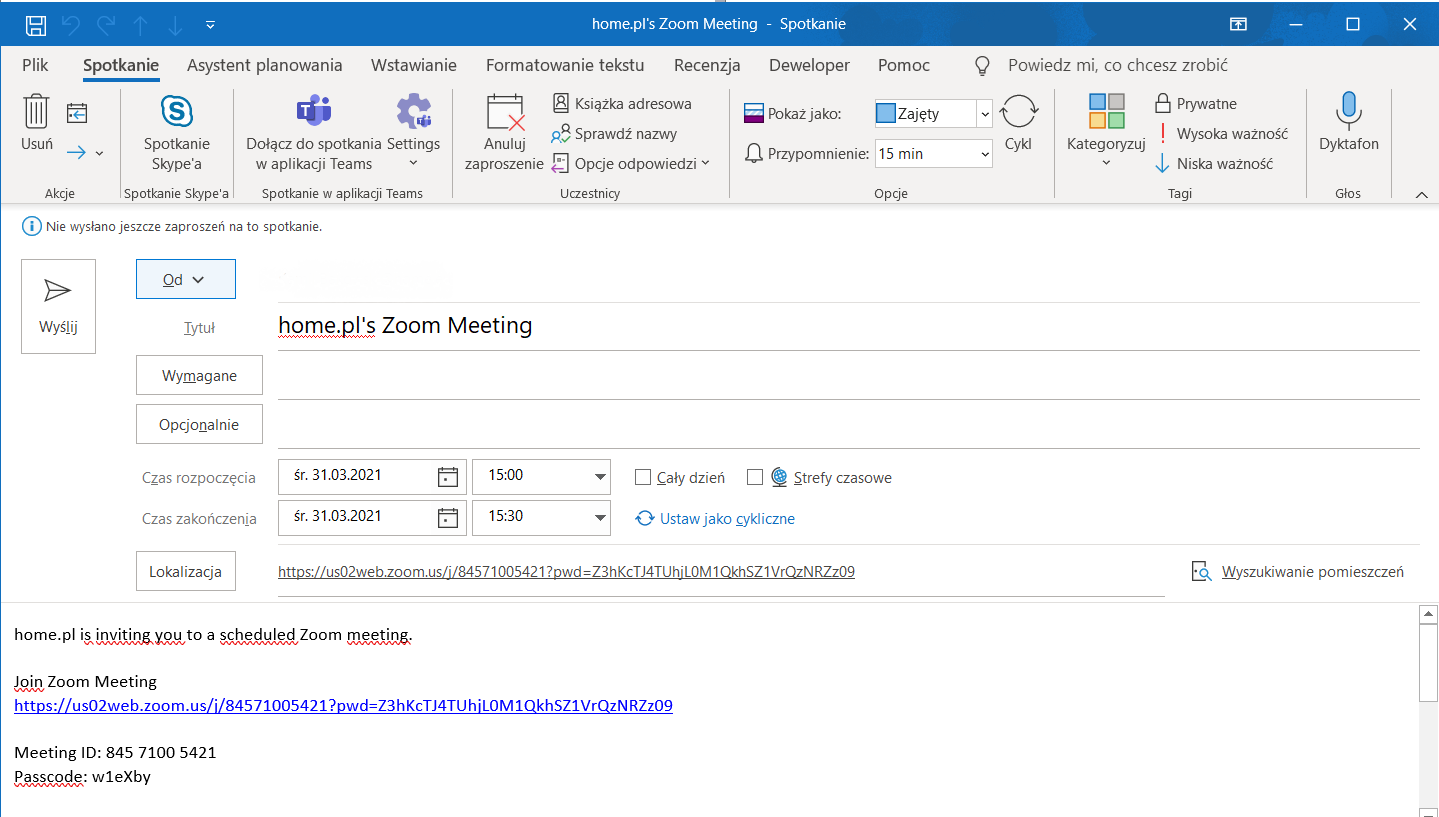Open the 15:00 start time dropdown
The image size is (1439, 817).
tap(600, 476)
